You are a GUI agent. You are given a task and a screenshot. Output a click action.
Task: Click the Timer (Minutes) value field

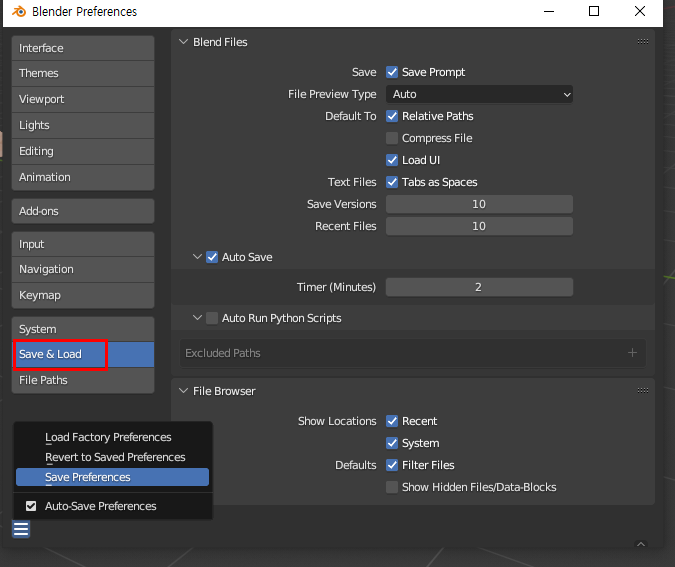coord(479,287)
